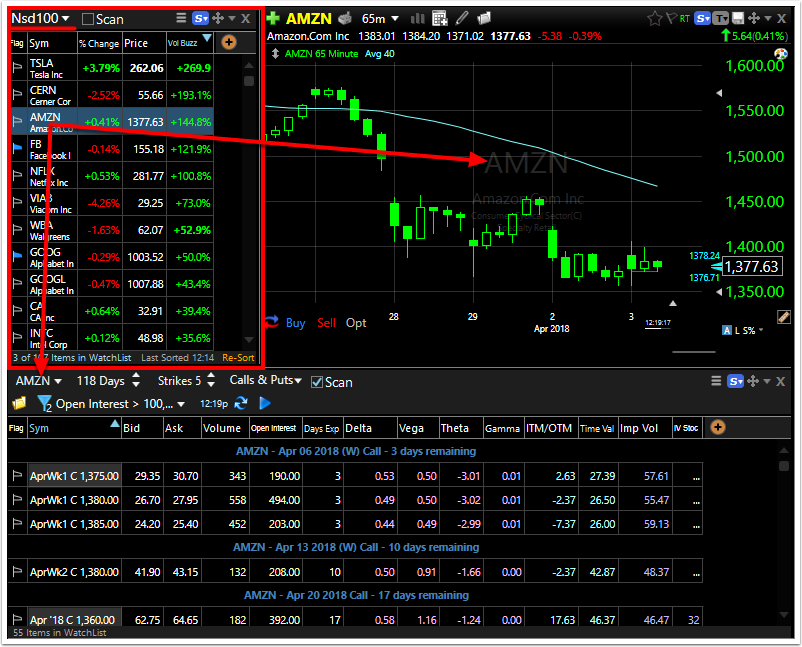Add a column with the watchlist plus button
This screenshot has width=802, height=647.
tap(229, 42)
